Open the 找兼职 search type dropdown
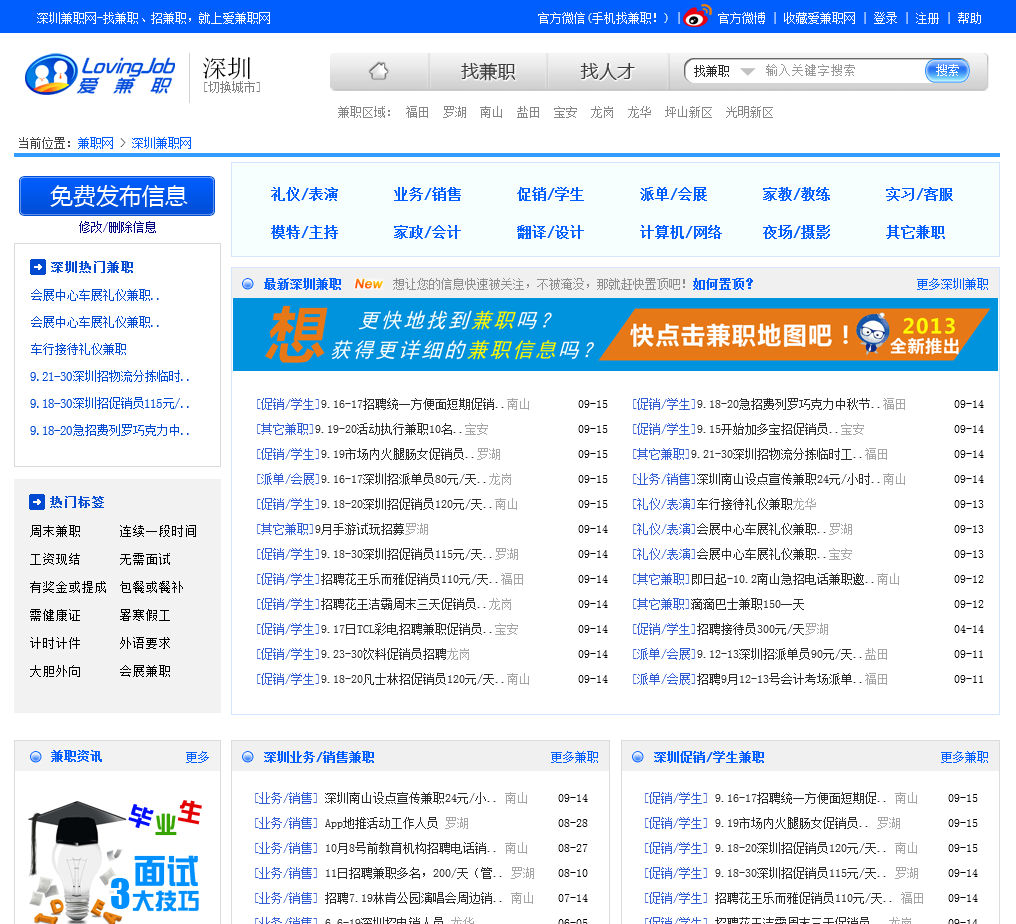1016x924 pixels. (719, 71)
